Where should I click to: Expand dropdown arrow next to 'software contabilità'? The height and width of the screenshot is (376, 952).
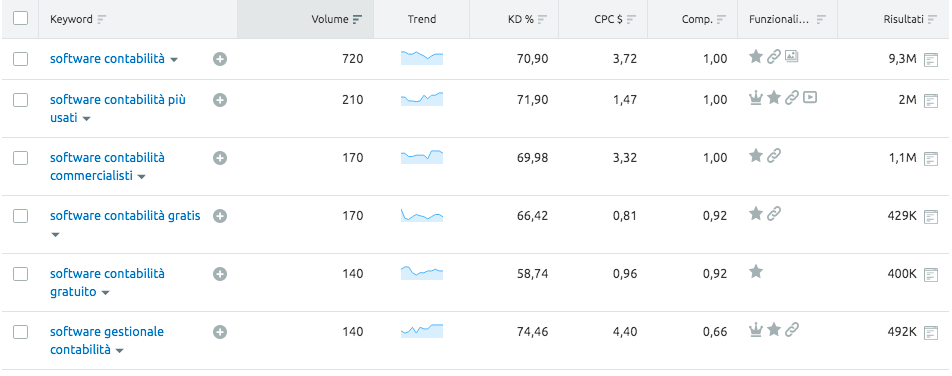click(x=174, y=60)
